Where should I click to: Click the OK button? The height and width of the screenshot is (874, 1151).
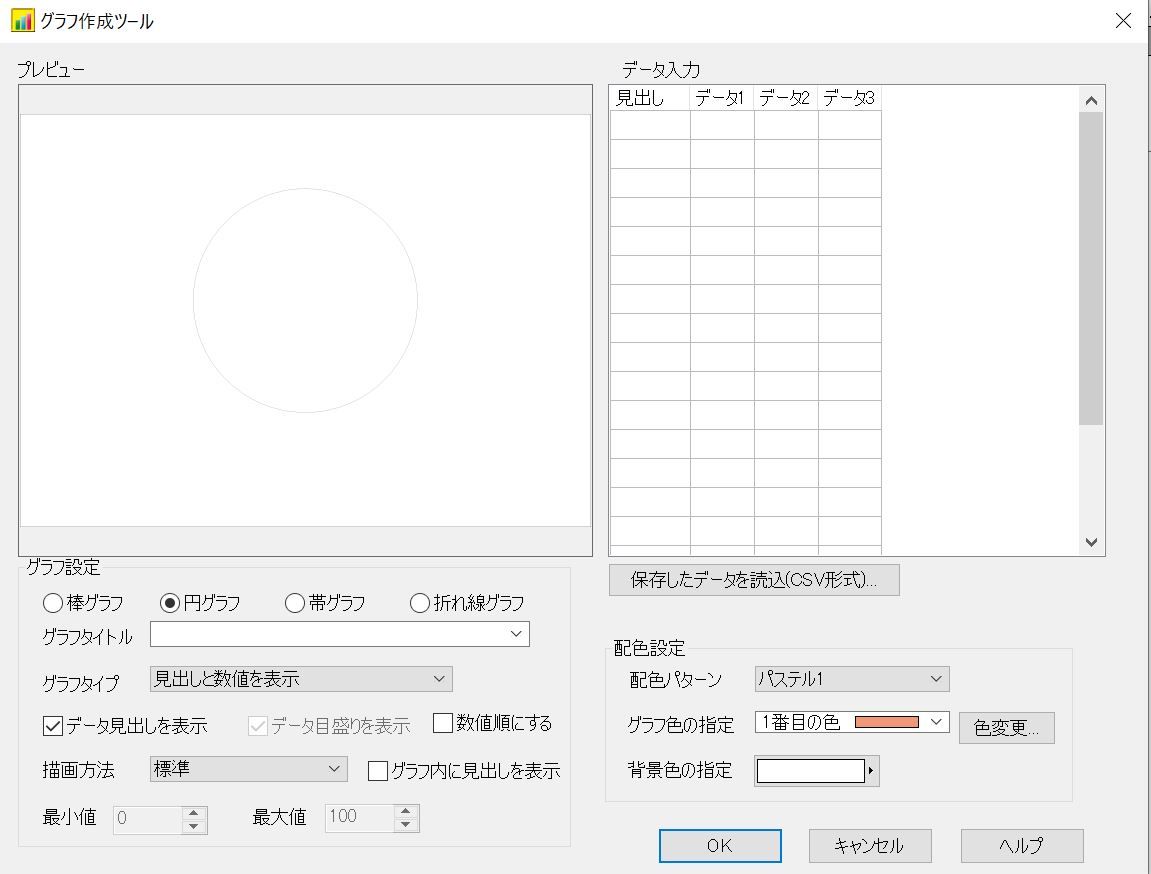(719, 845)
